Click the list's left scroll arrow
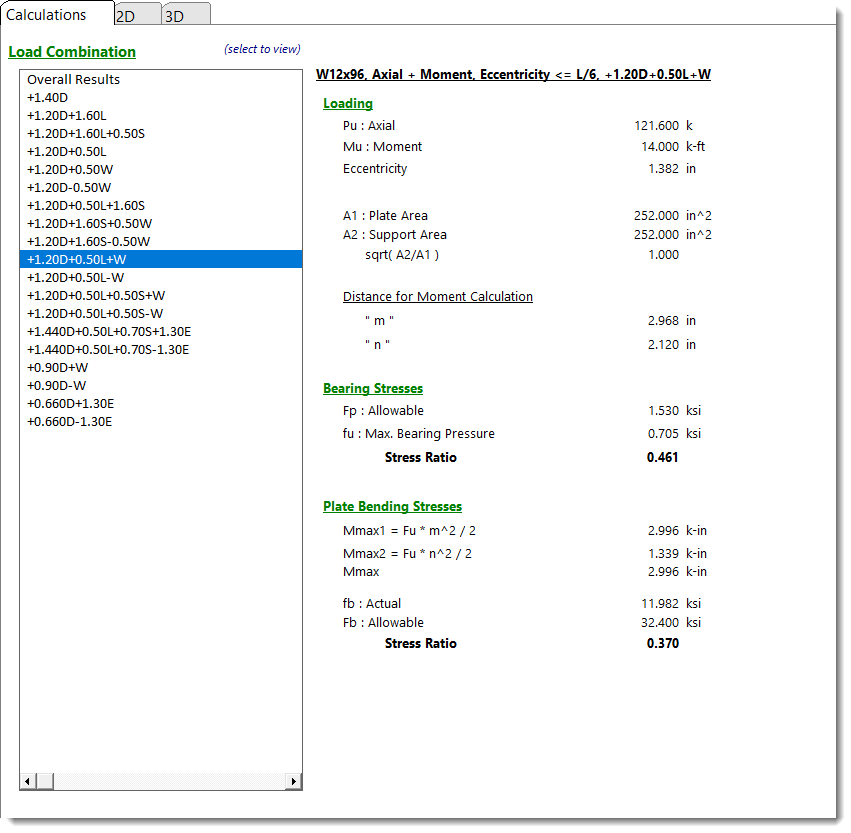 click(28, 781)
